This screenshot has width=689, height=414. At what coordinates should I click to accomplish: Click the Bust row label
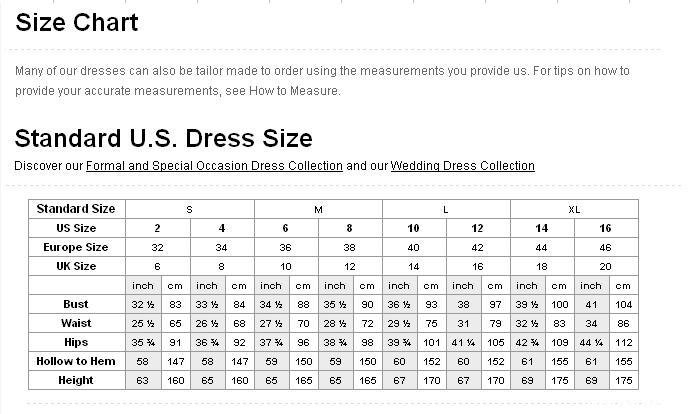pos(77,304)
